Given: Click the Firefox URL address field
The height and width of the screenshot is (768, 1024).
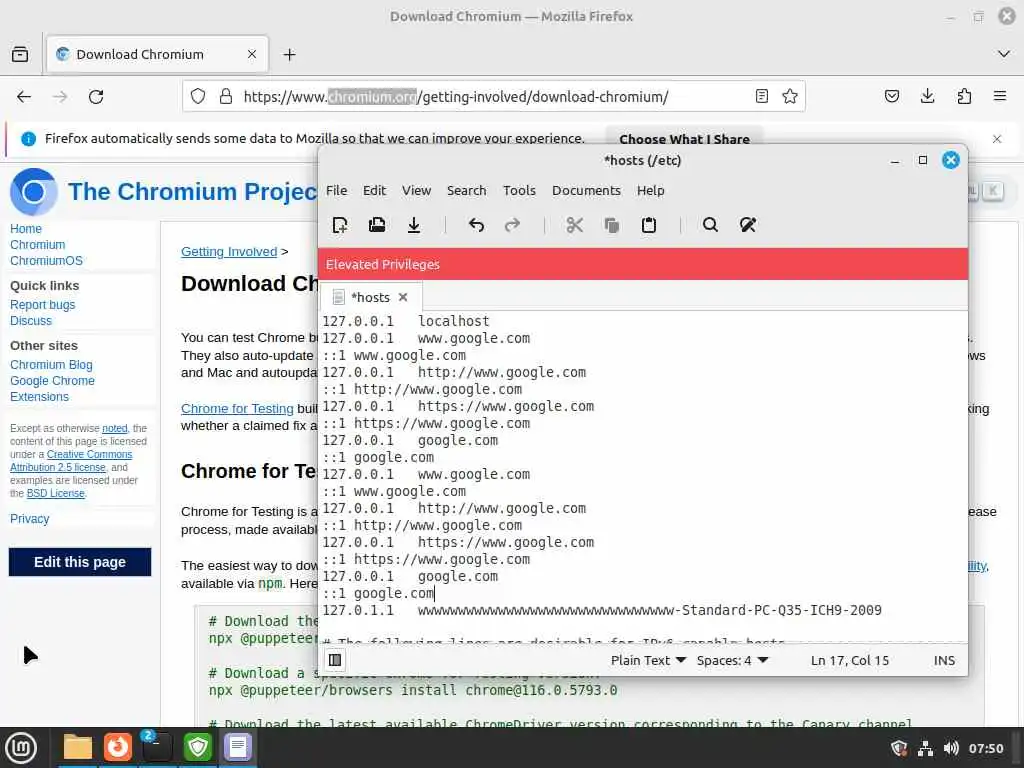Looking at the screenshot, I should [494, 97].
